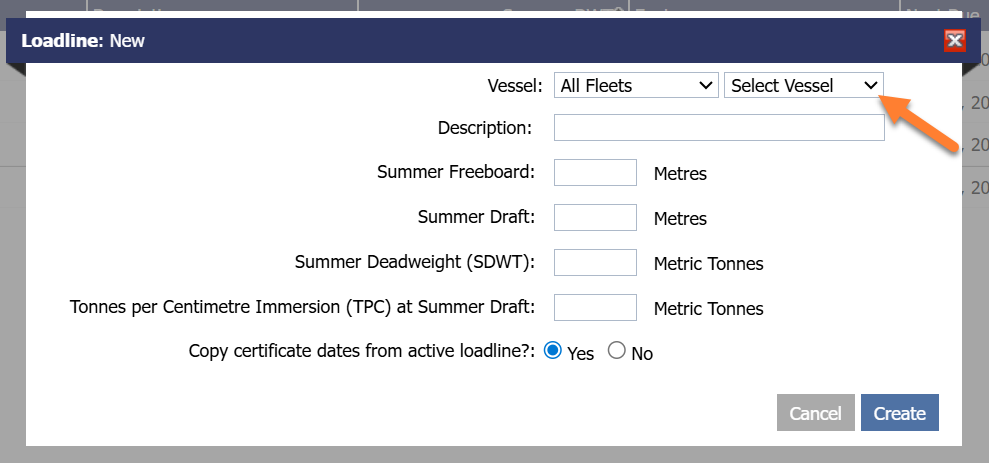This screenshot has width=989, height=463.
Task: Select the Summer Deadweight (SDWT) field
Action: coord(595,262)
